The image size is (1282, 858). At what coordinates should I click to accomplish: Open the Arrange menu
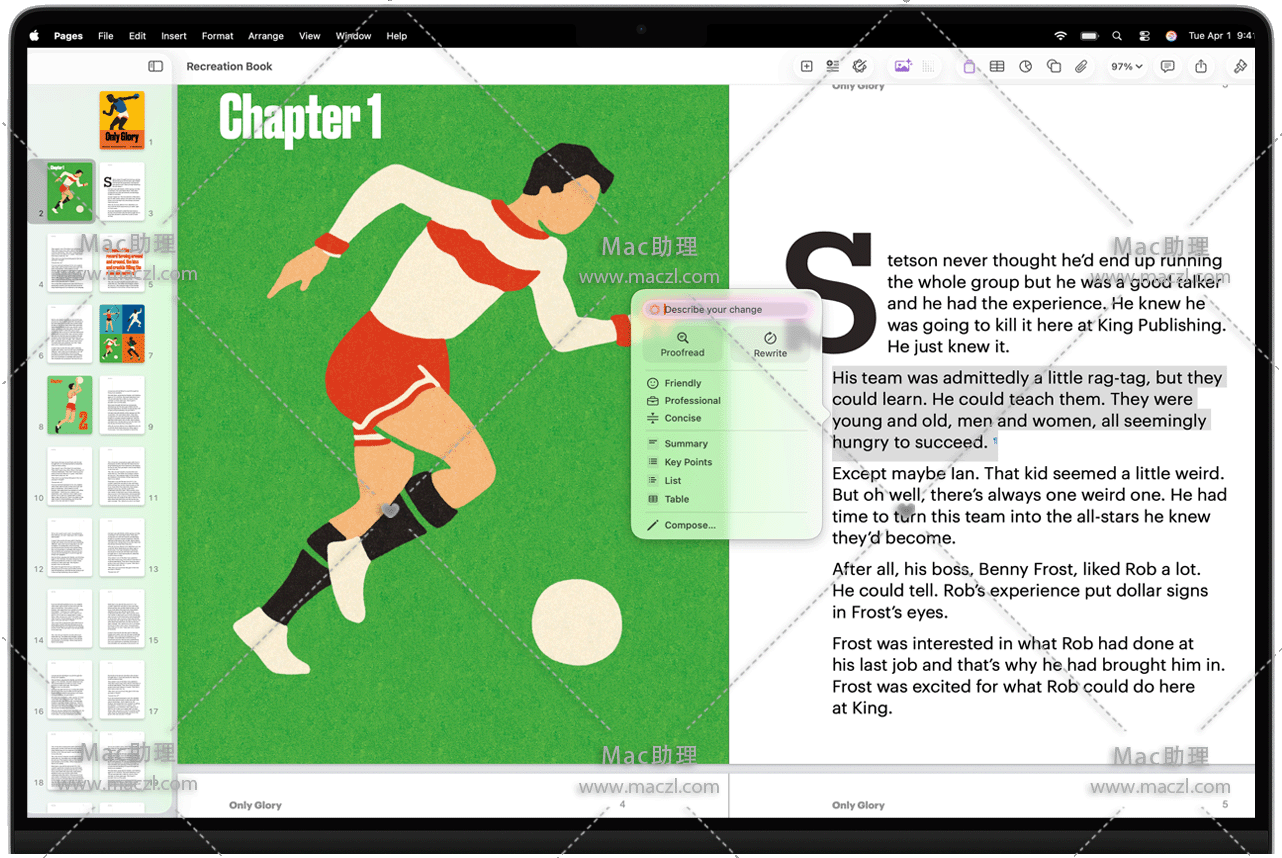[x=266, y=36]
